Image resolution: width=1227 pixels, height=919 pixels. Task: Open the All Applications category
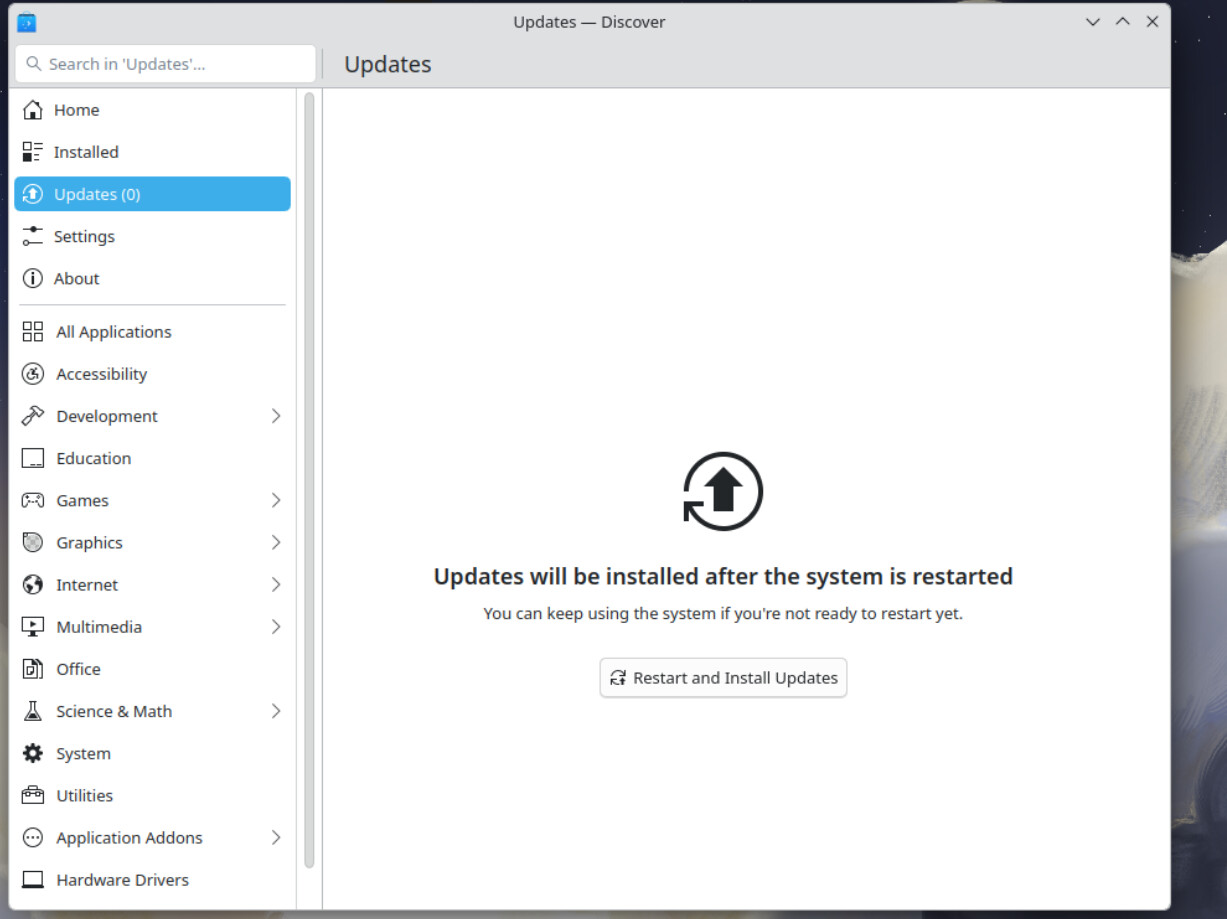click(x=113, y=332)
